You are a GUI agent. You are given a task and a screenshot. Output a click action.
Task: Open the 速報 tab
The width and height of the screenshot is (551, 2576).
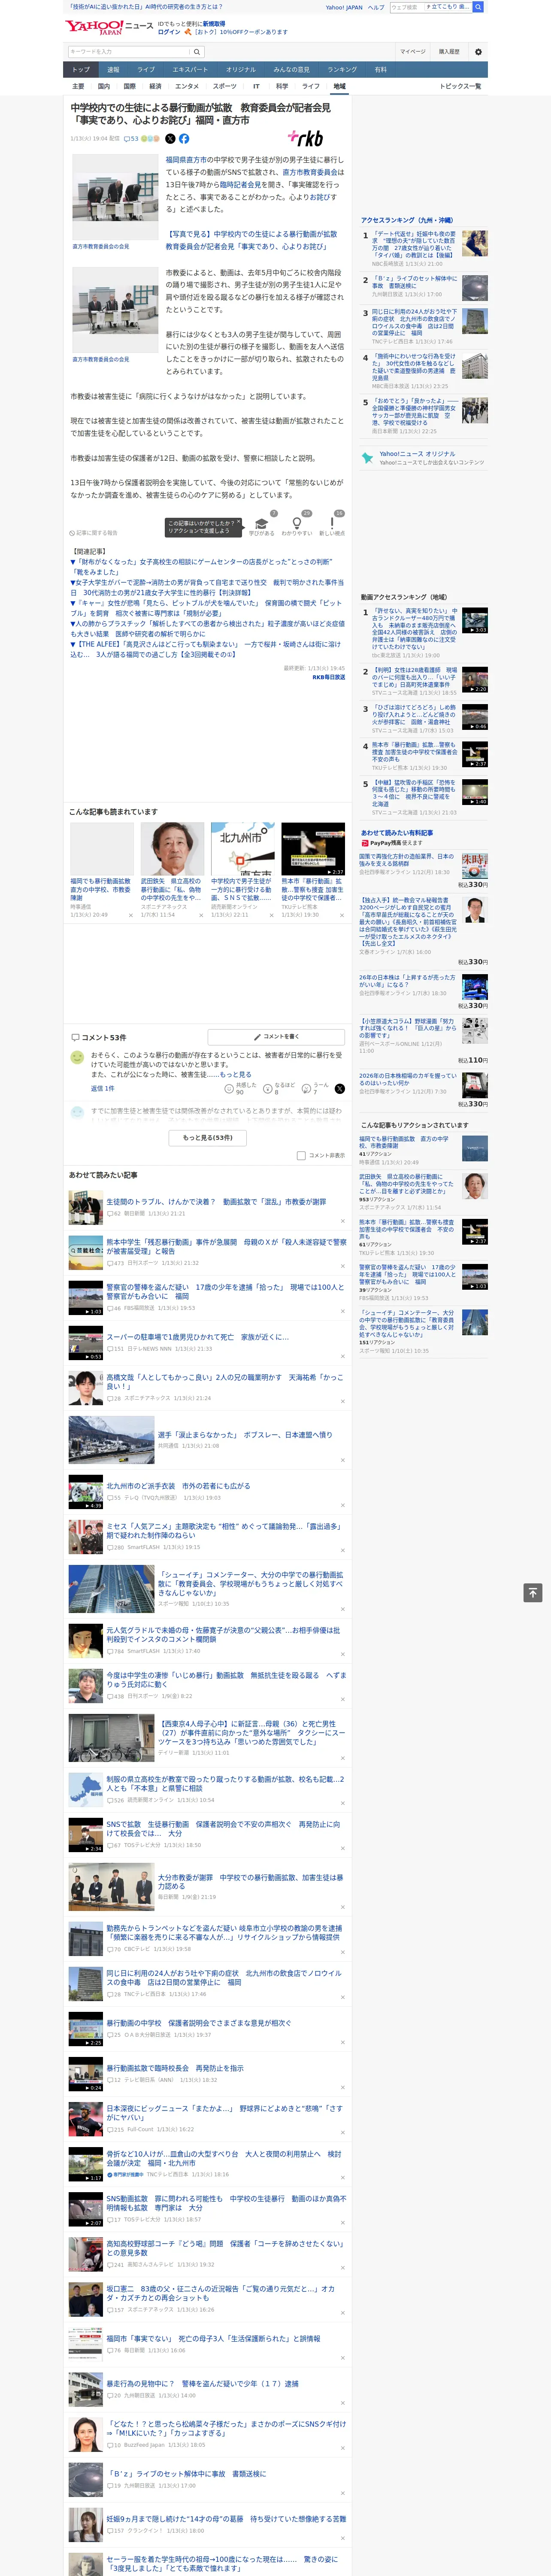(113, 70)
